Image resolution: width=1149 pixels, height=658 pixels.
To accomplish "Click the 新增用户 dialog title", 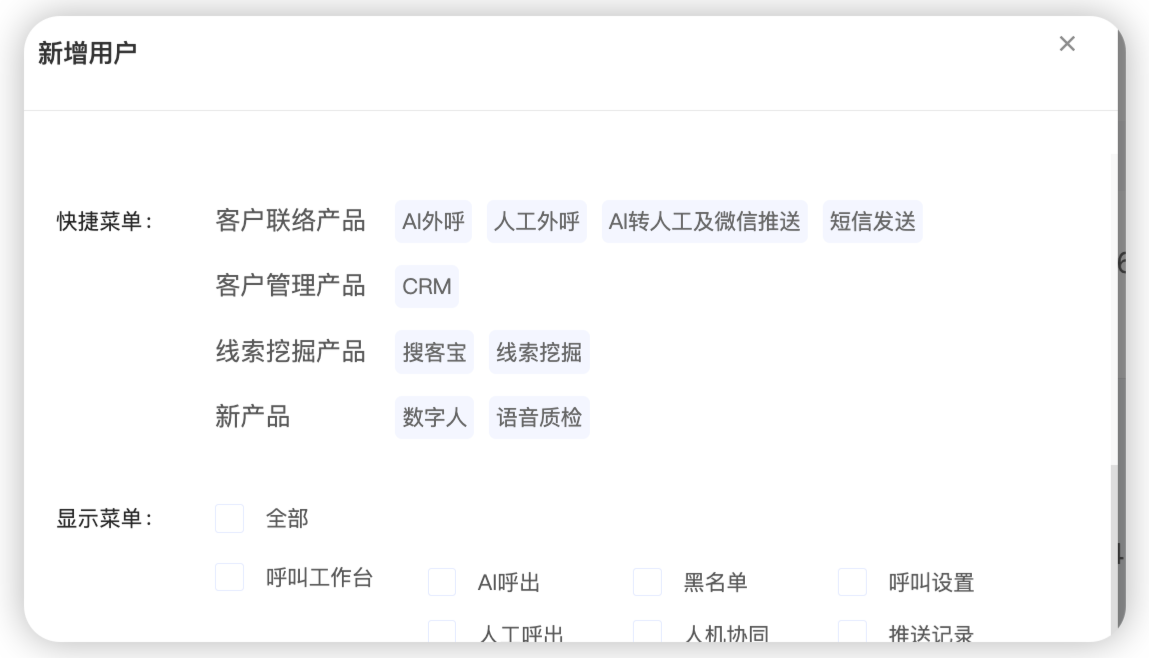I will (x=87, y=53).
